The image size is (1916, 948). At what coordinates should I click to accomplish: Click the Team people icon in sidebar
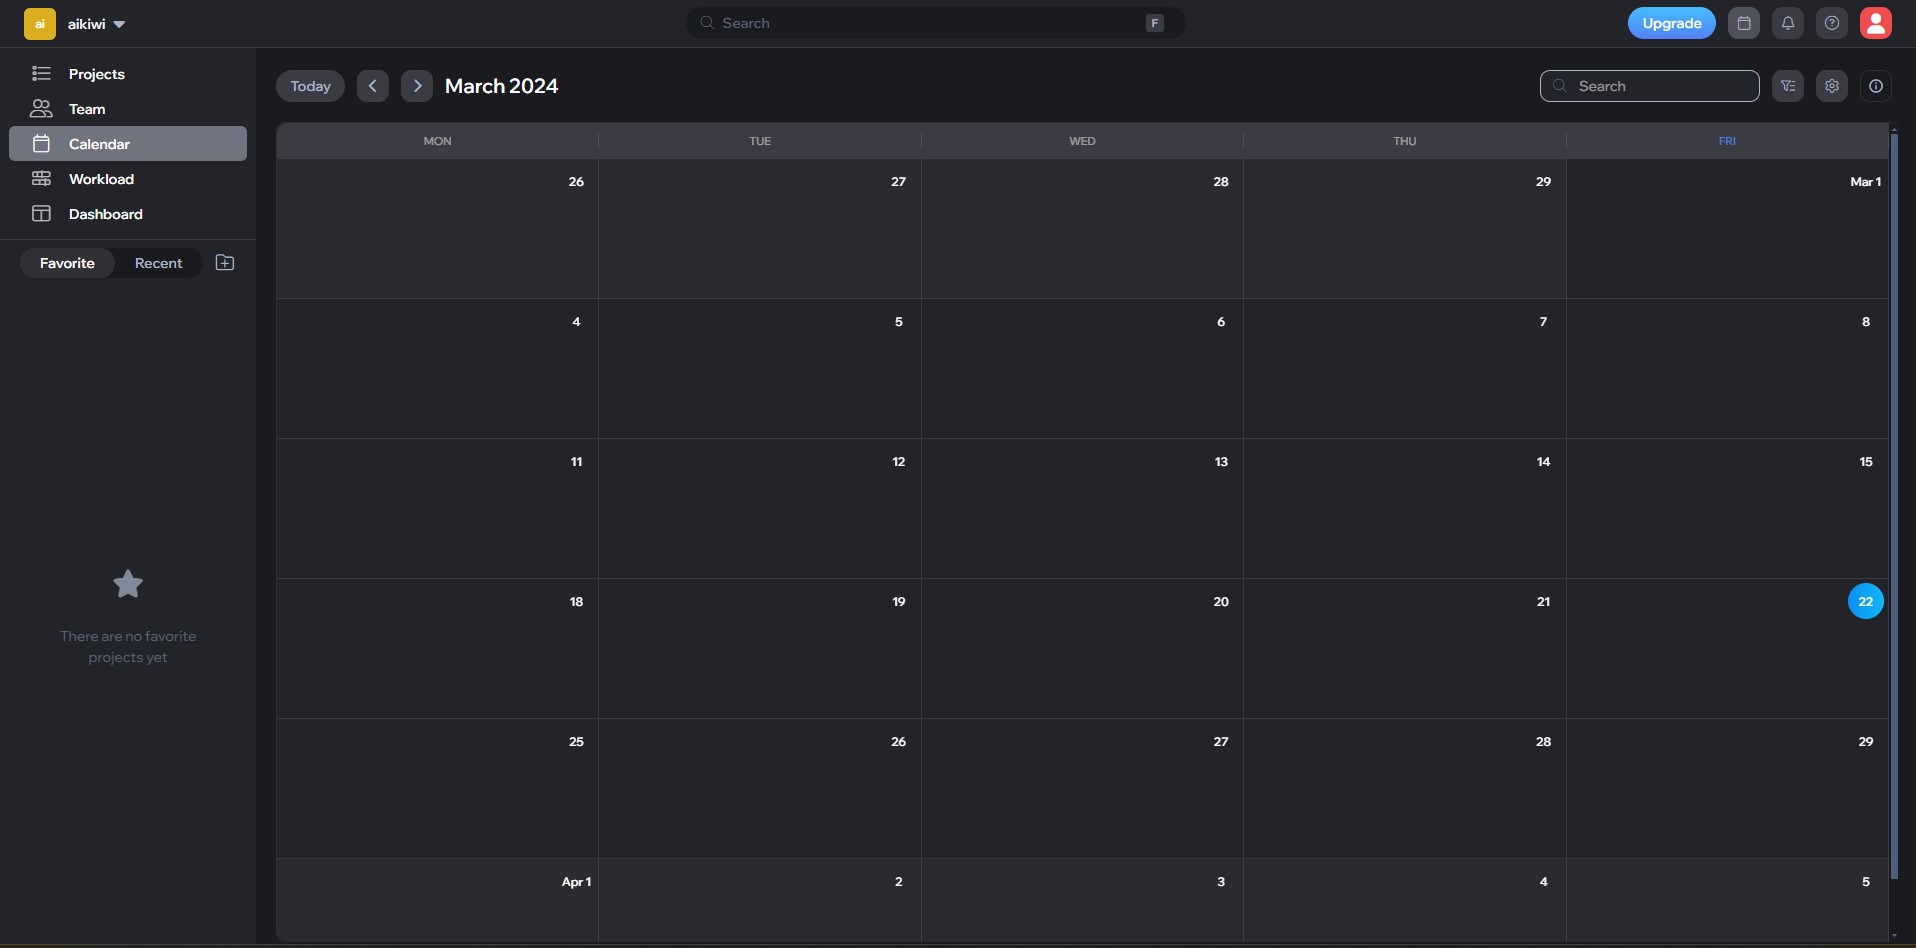click(41, 108)
